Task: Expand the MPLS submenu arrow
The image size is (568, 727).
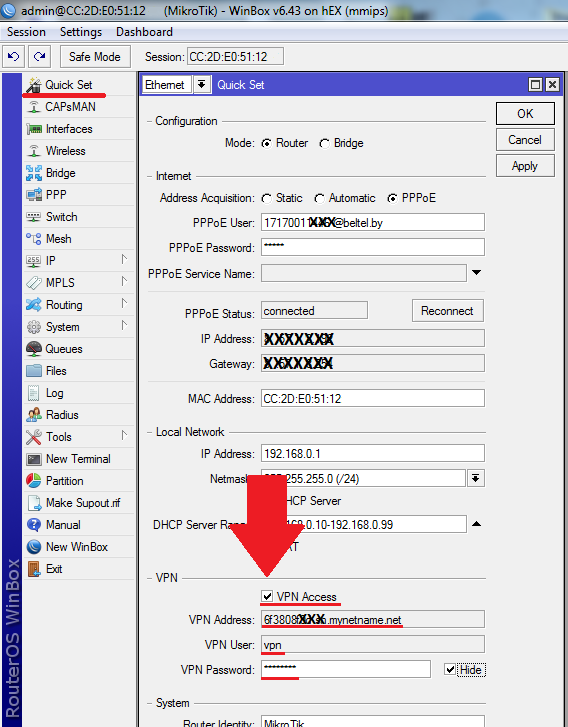Action: point(124,281)
